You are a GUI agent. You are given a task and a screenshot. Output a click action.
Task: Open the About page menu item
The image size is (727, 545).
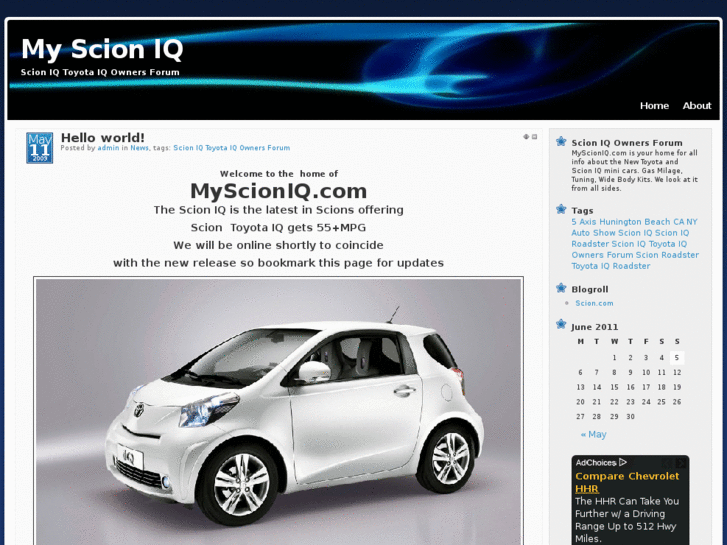[x=696, y=106]
